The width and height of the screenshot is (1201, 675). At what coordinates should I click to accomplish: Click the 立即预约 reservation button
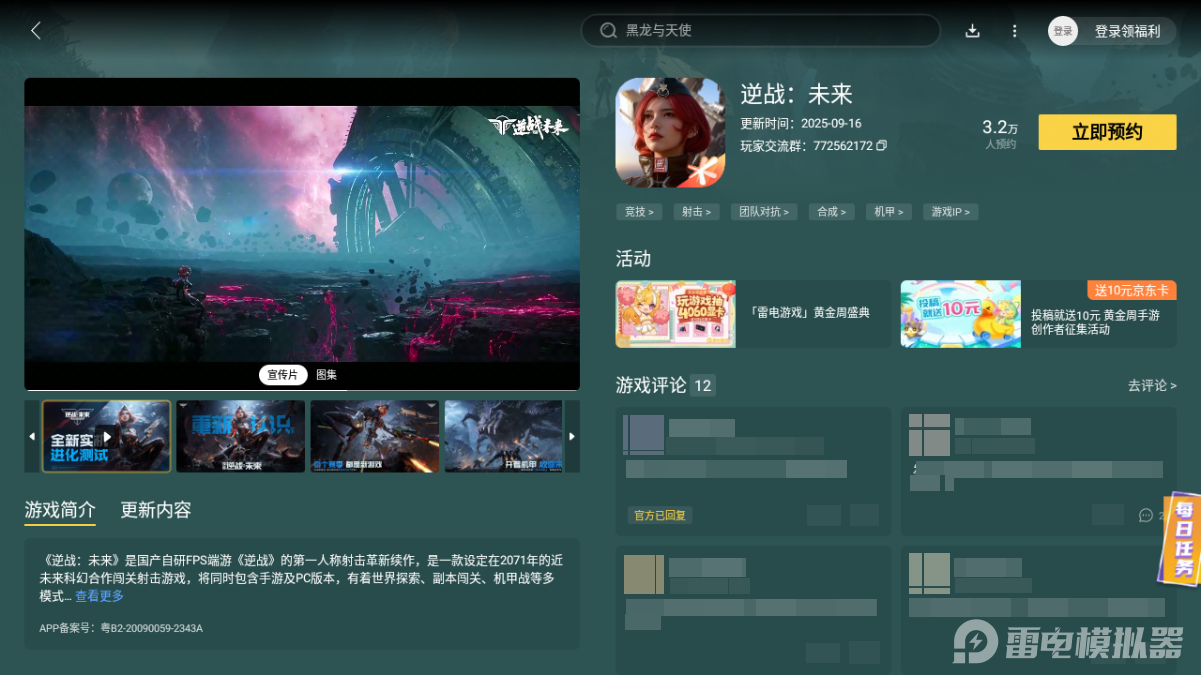click(1107, 132)
